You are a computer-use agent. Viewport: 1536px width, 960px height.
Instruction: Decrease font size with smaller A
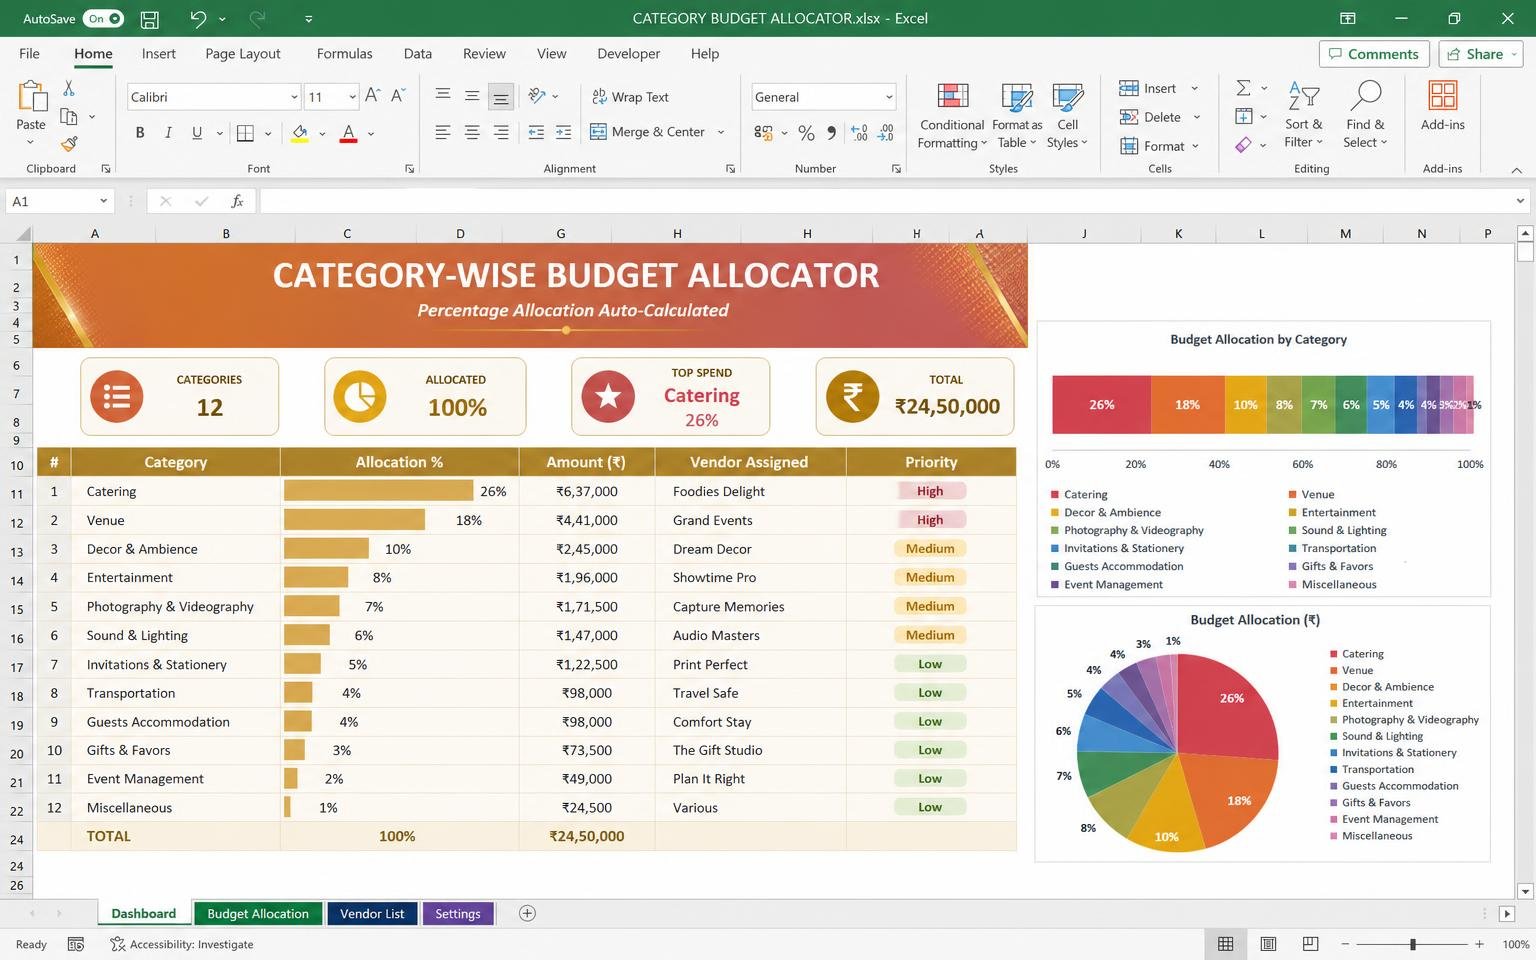click(398, 96)
